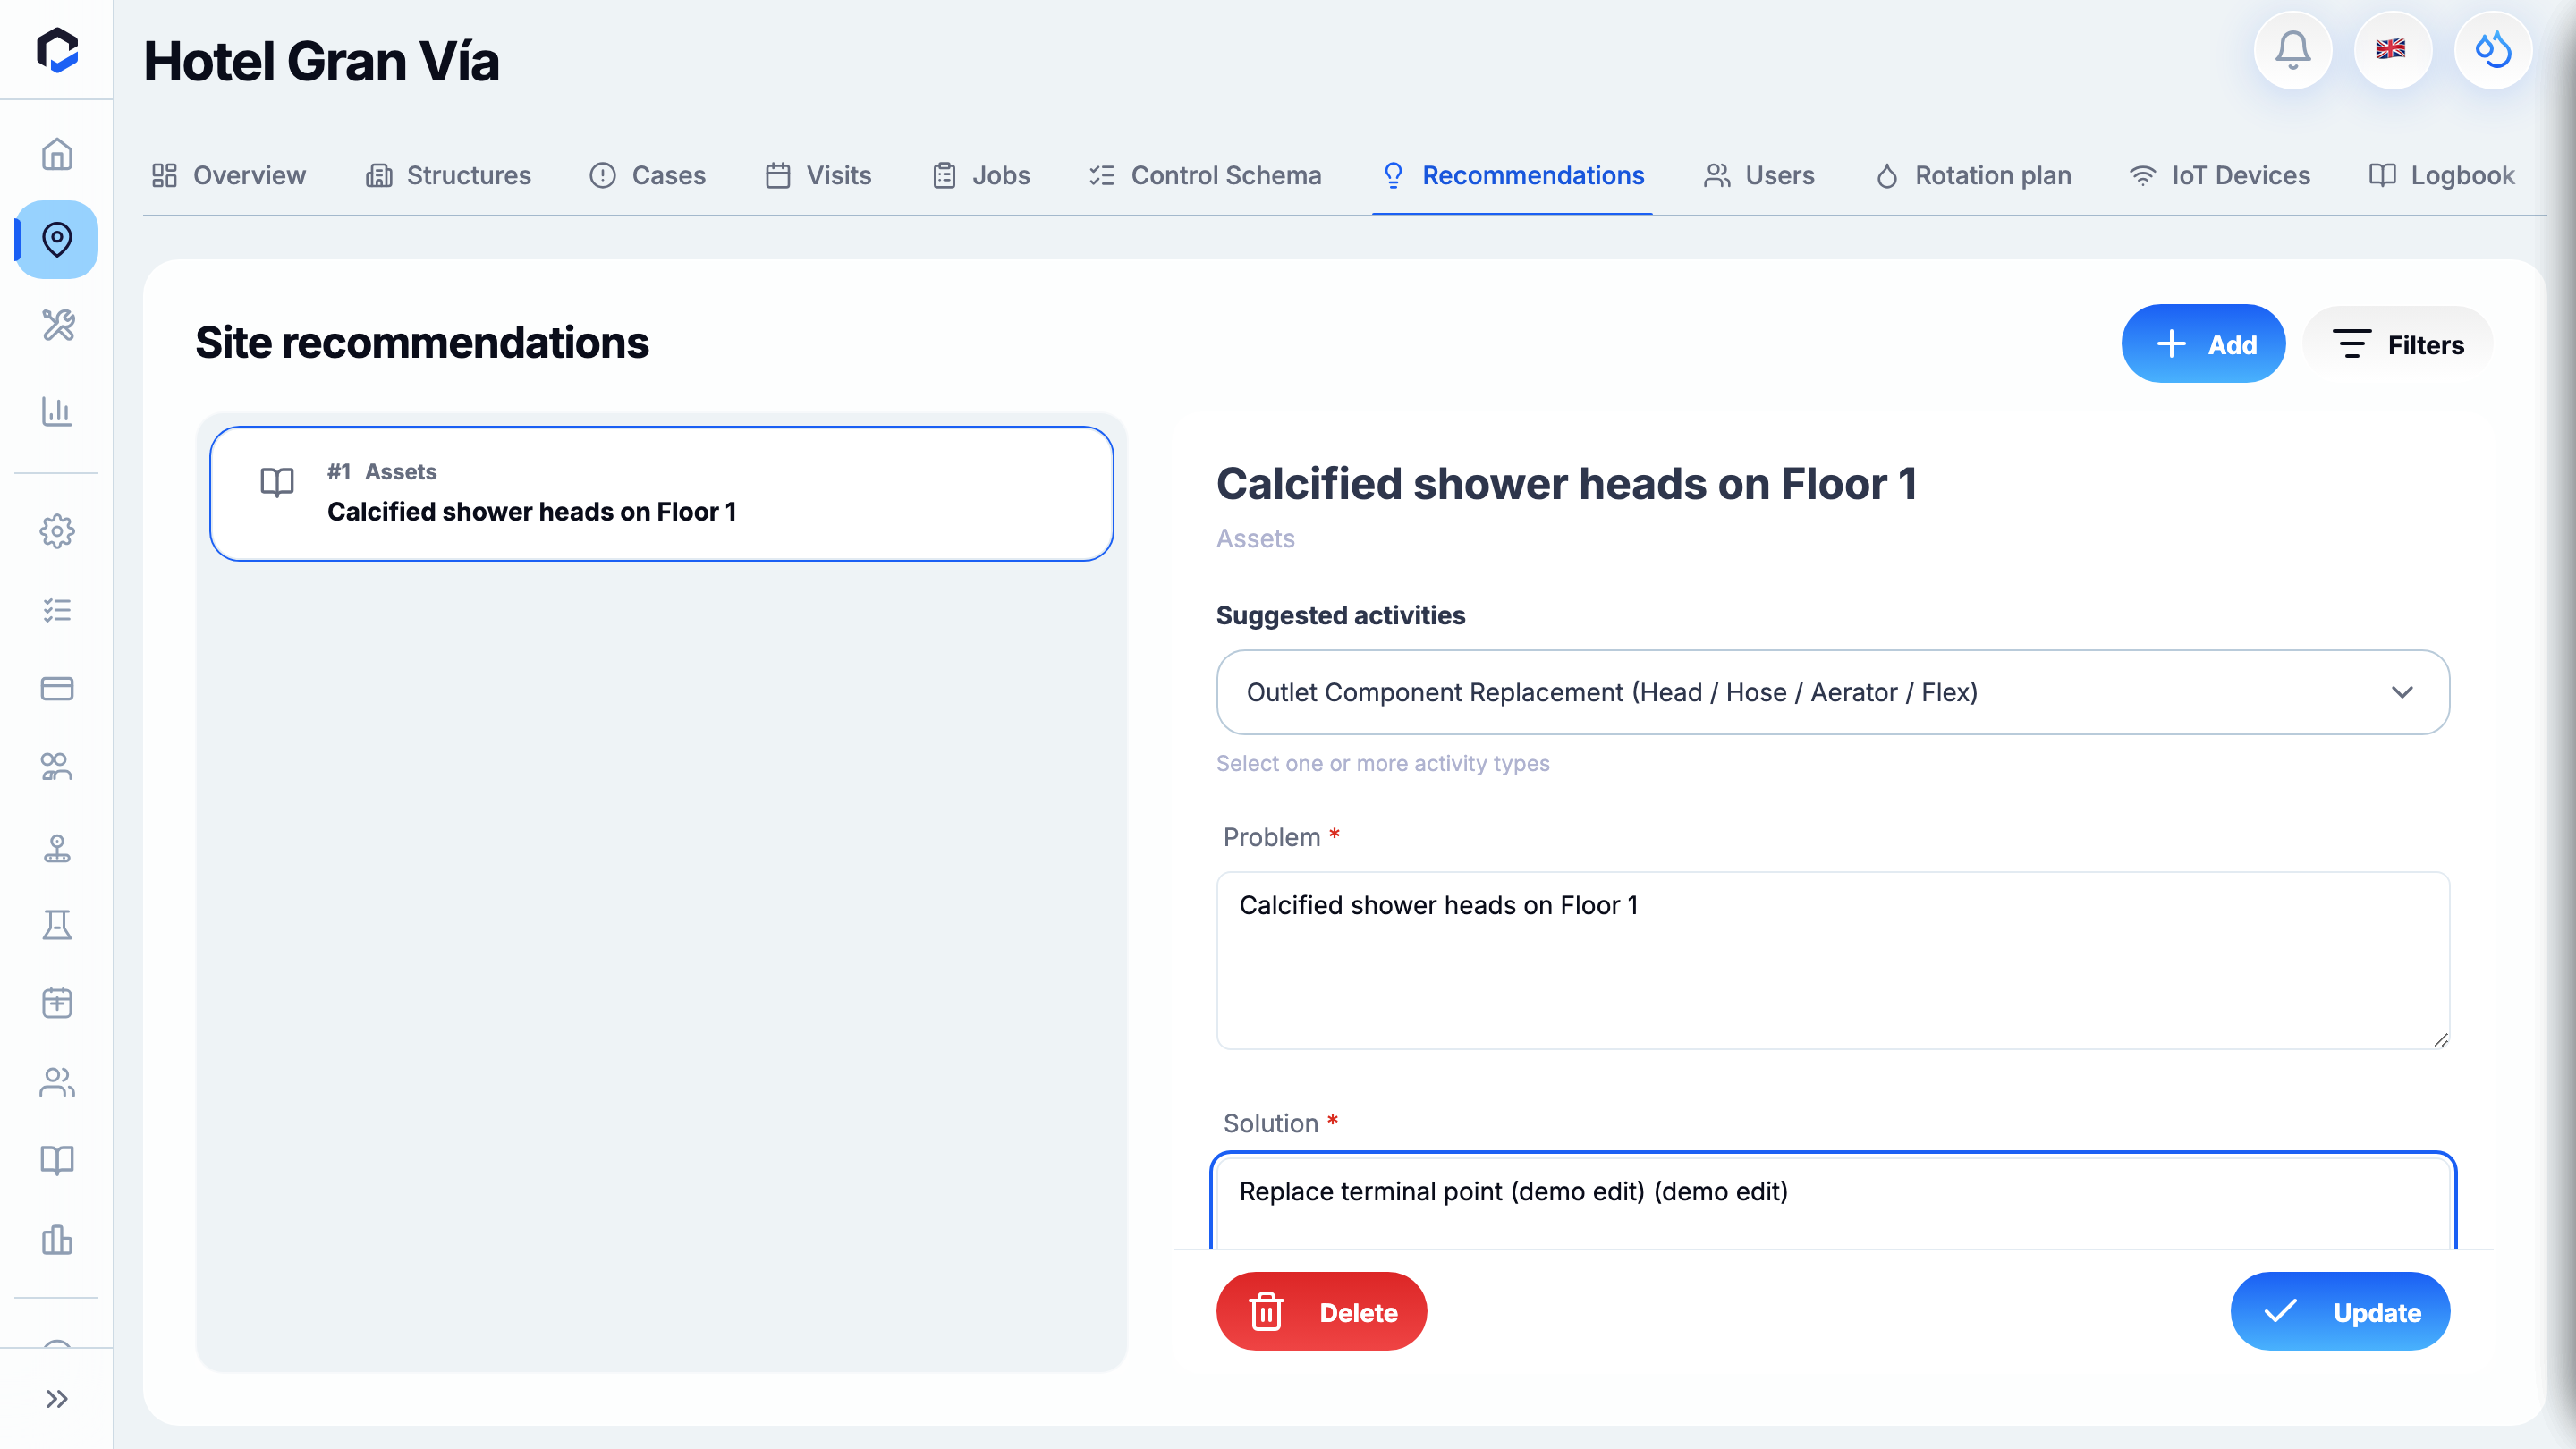The height and width of the screenshot is (1449, 2576).
Task: Click the Add recommendation button
Action: 2203,344
